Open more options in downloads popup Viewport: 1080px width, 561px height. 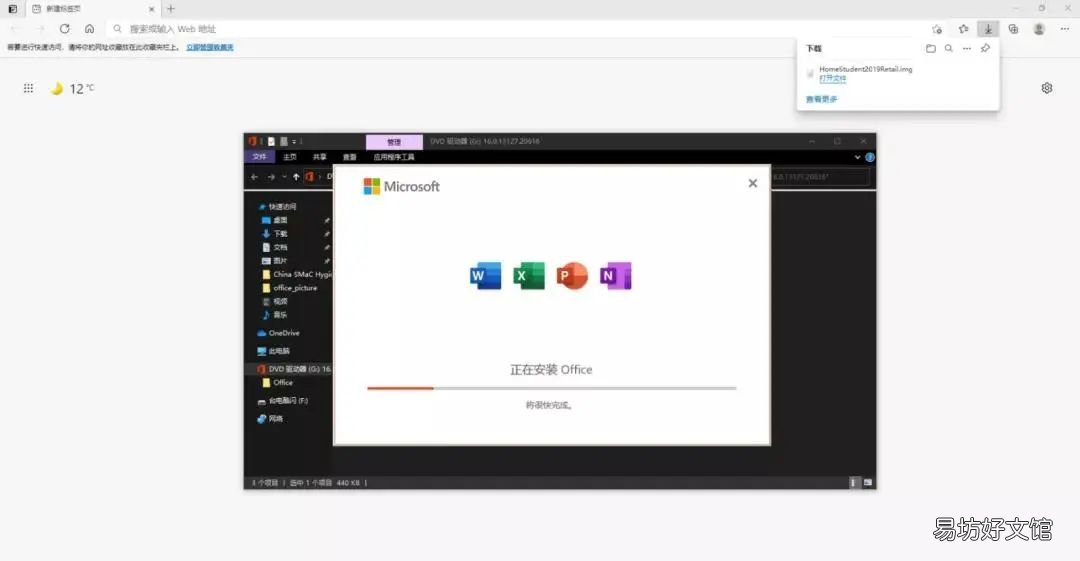967,48
